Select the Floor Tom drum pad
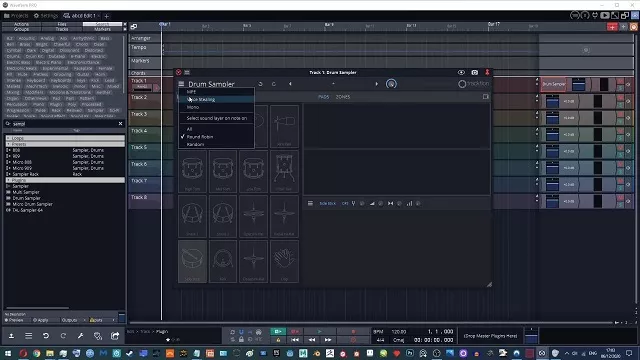This screenshot has width=640, height=360. tap(284, 171)
